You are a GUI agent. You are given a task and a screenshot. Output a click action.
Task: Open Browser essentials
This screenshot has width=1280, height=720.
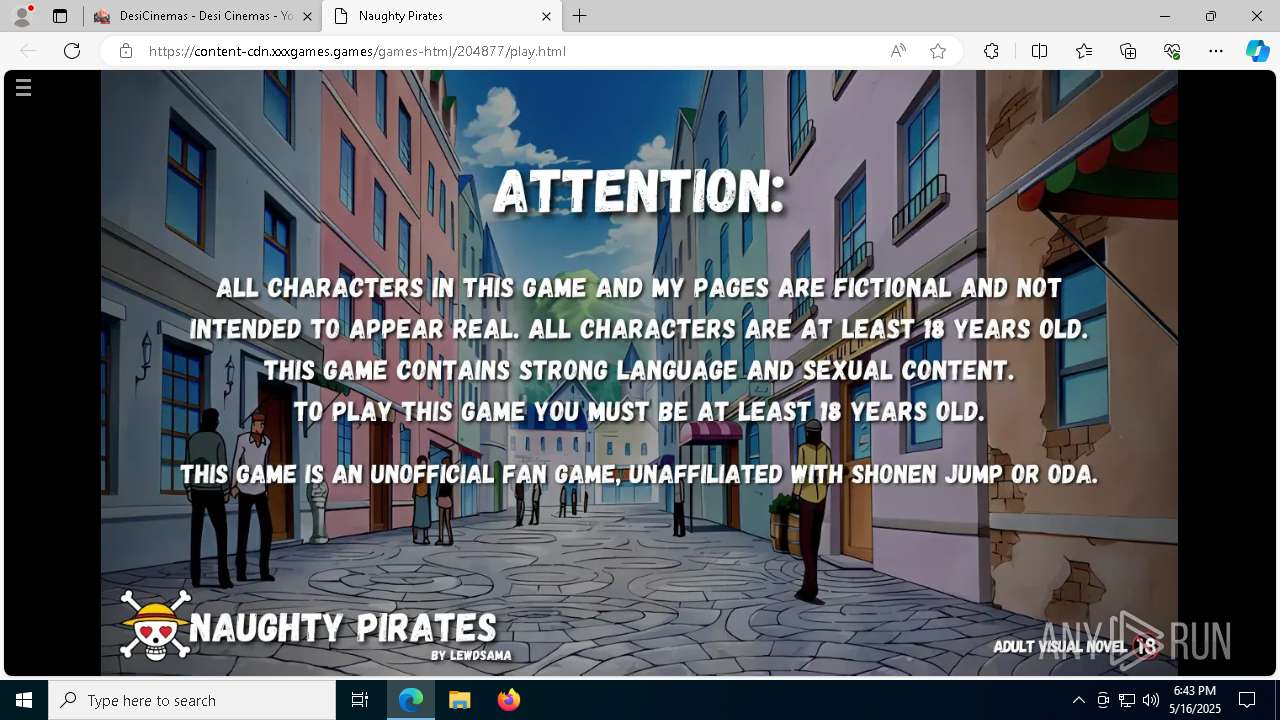pos(1172,51)
